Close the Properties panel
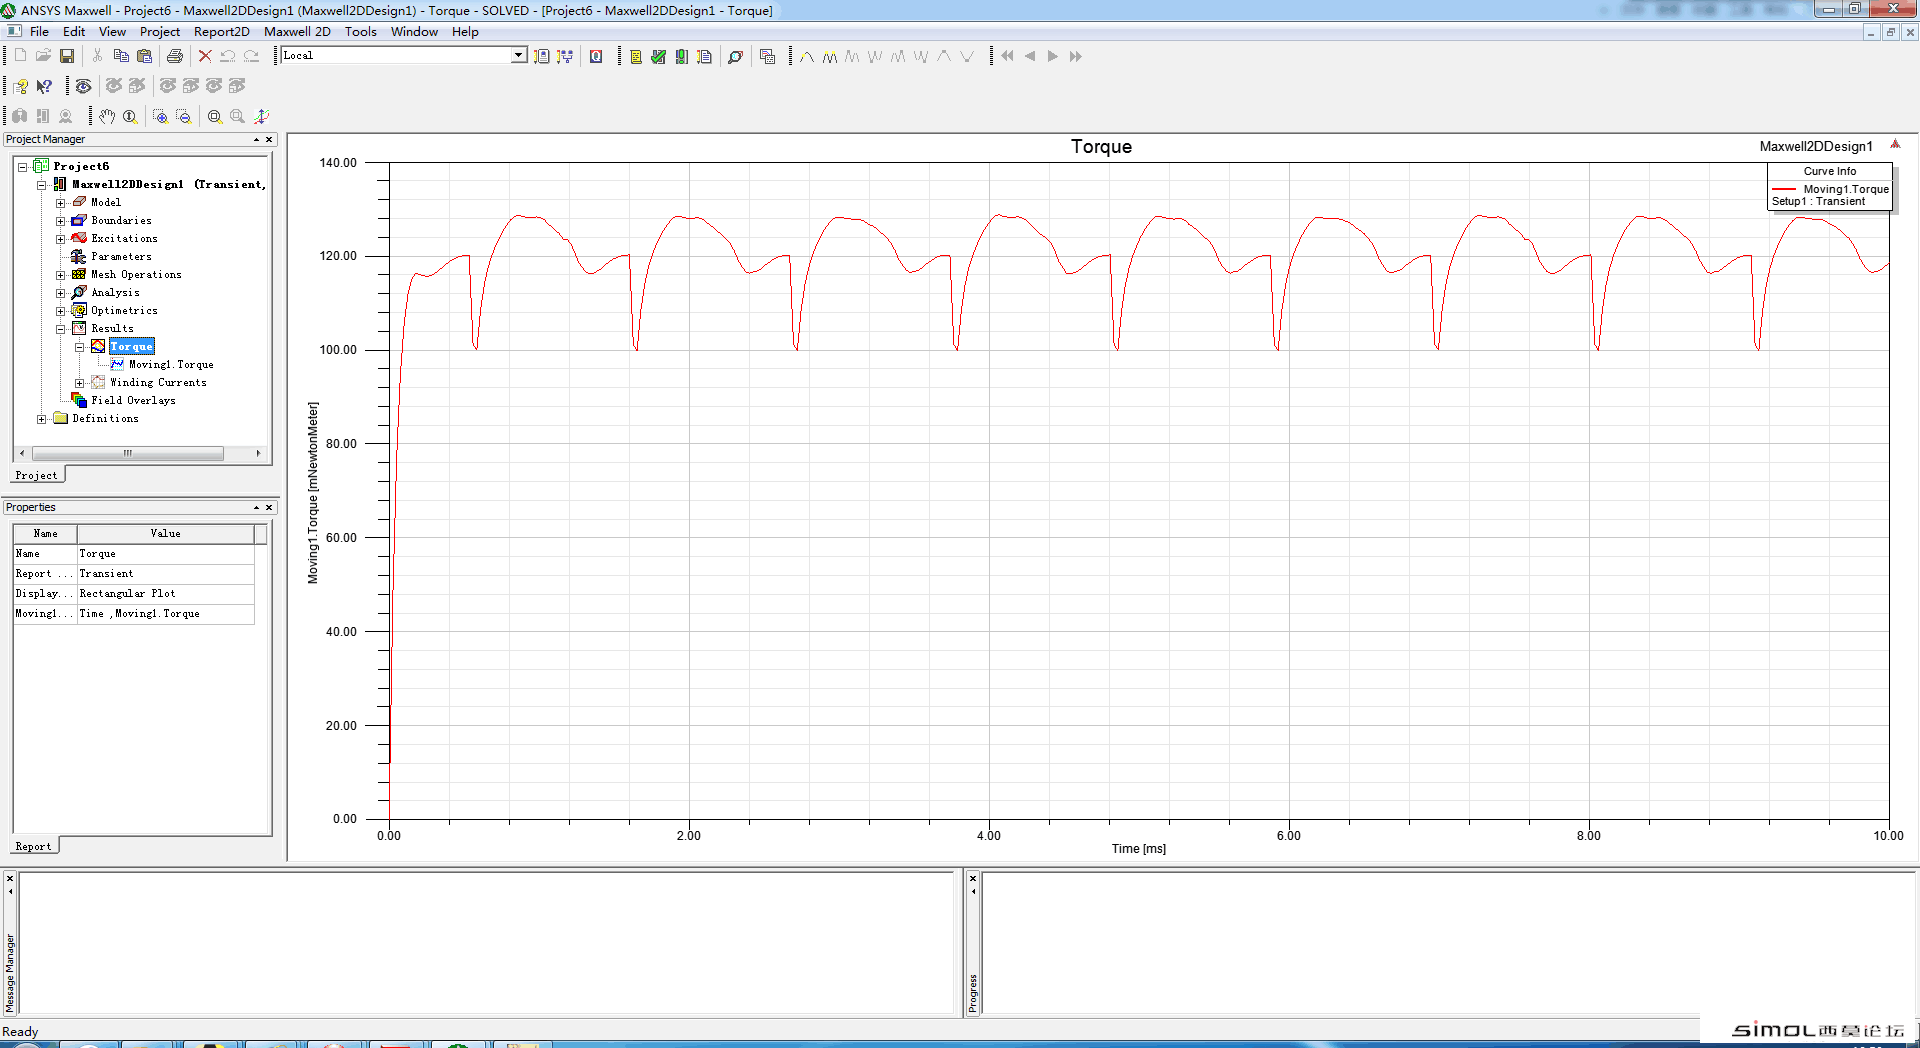The width and height of the screenshot is (1920, 1048). (269, 508)
